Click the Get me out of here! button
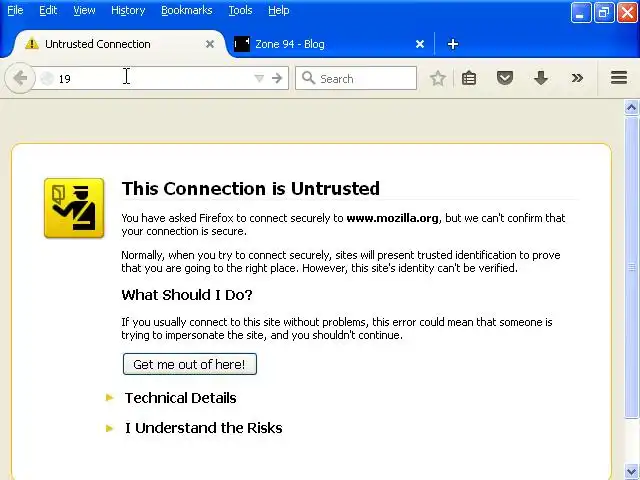 (x=190, y=364)
